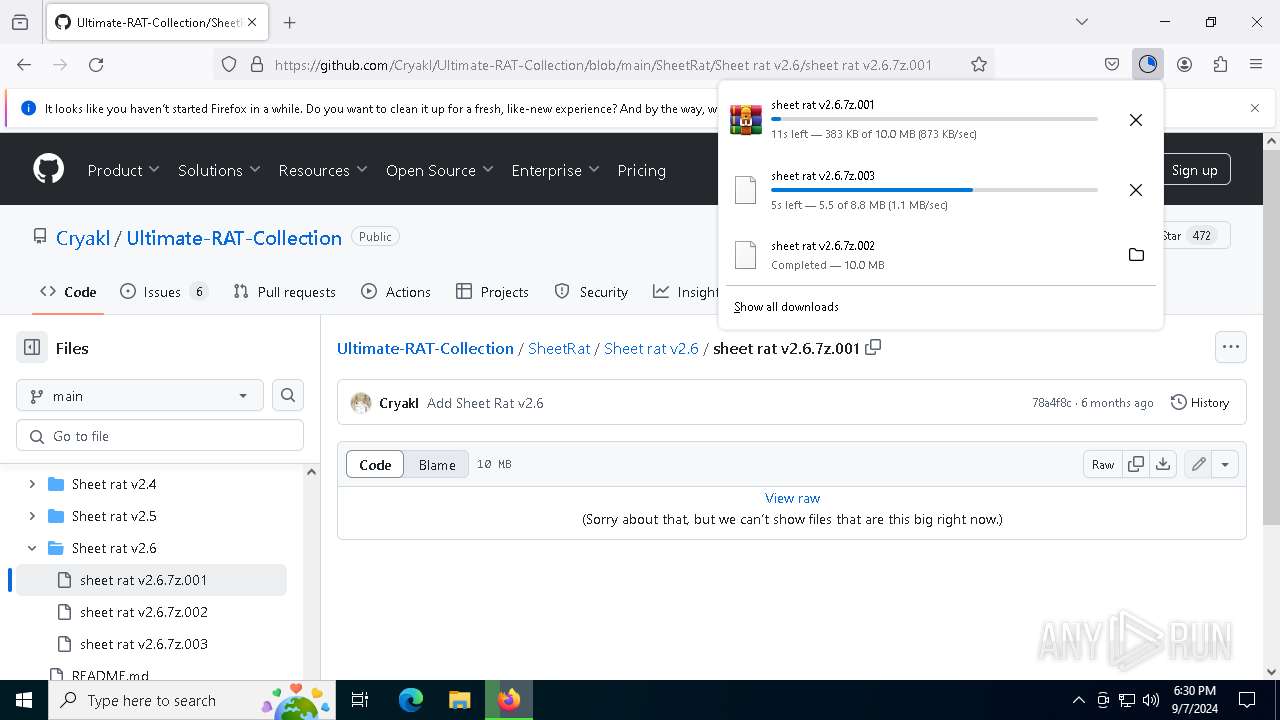Screen dimensions: 1280x720
Task: Open the Firefox application menu
Action: (x=1256, y=64)
